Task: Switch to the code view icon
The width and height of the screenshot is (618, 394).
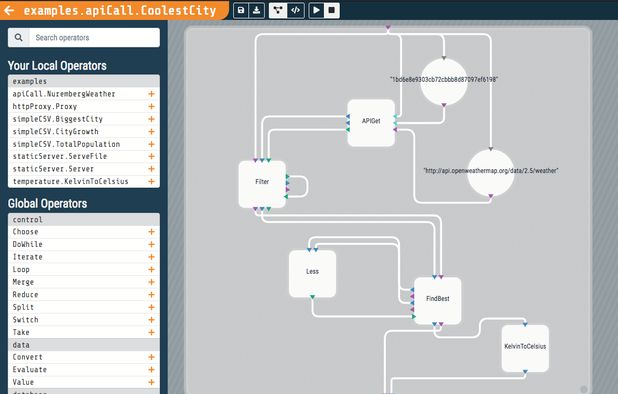Action: click(x=295, y=10)
